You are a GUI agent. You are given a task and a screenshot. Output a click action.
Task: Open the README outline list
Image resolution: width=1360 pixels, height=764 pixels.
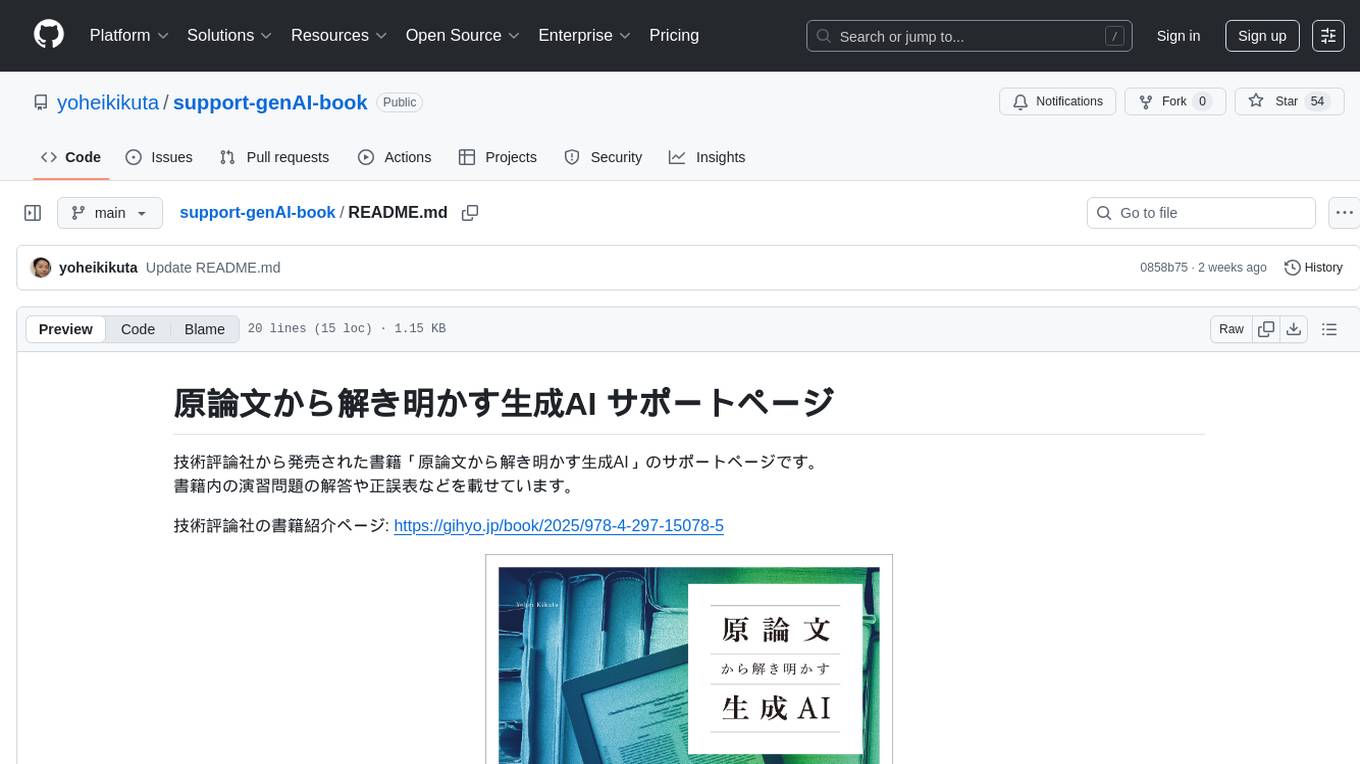[x=1329, y=329]
